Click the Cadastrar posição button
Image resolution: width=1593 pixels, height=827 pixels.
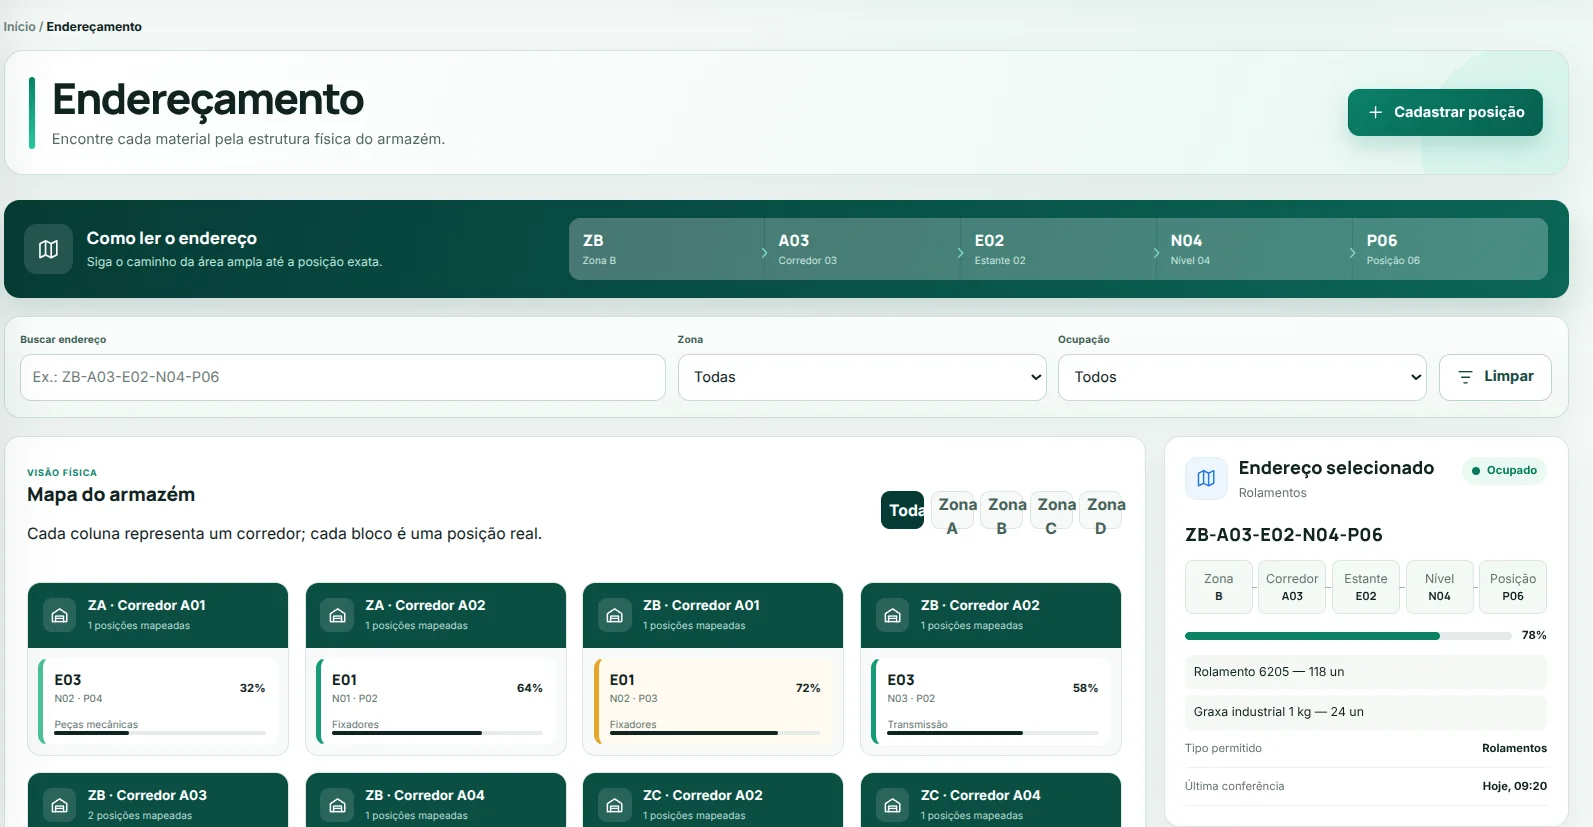click(x=1445, y=112)
